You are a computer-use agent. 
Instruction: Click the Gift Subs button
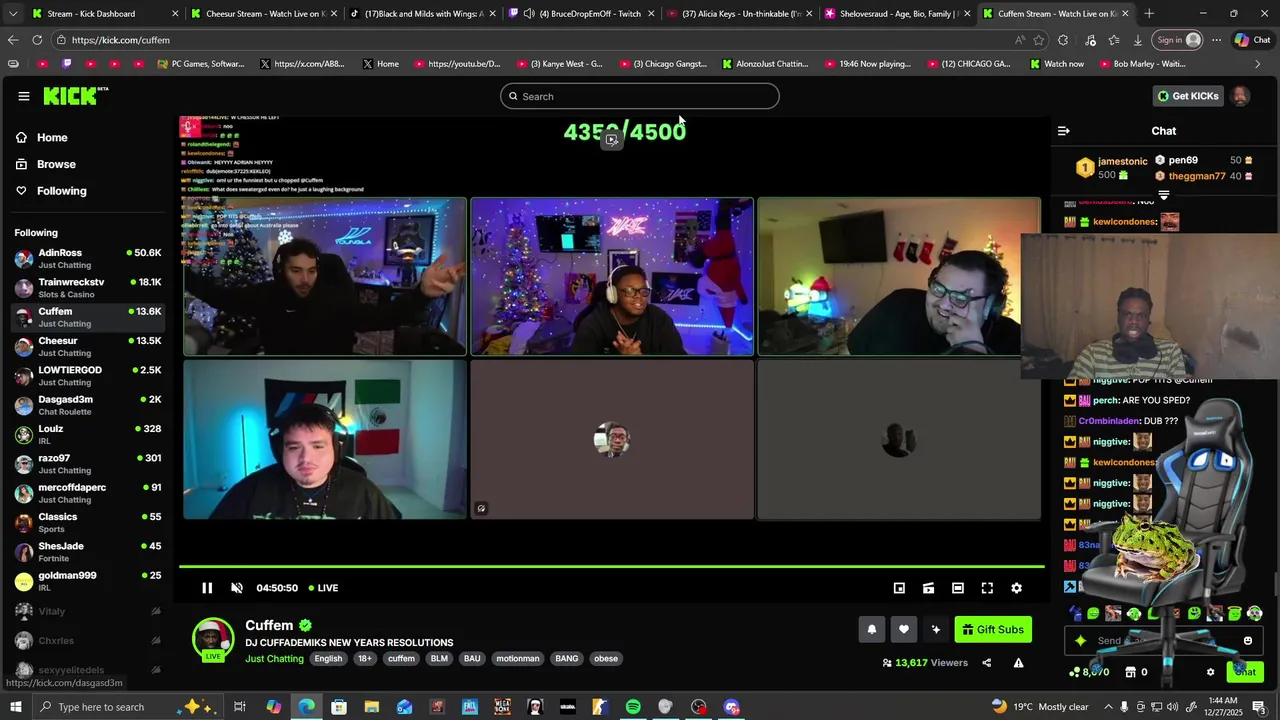point(993,629)
